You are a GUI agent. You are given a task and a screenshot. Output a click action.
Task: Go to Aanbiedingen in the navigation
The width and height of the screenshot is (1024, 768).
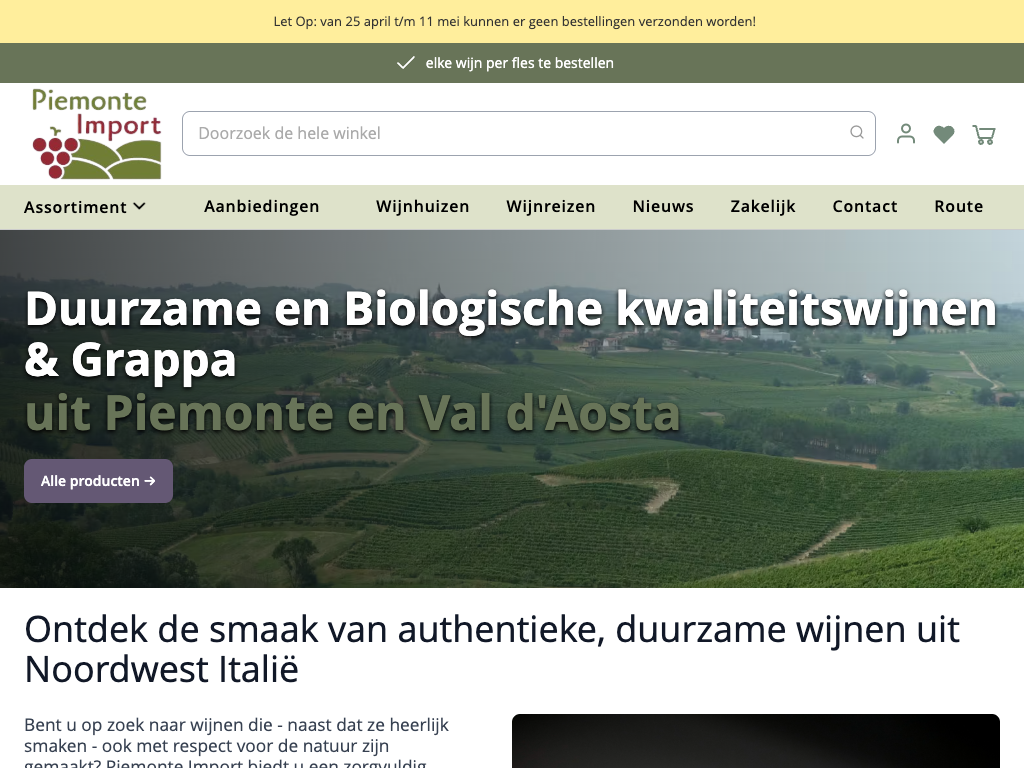[262, 207]
